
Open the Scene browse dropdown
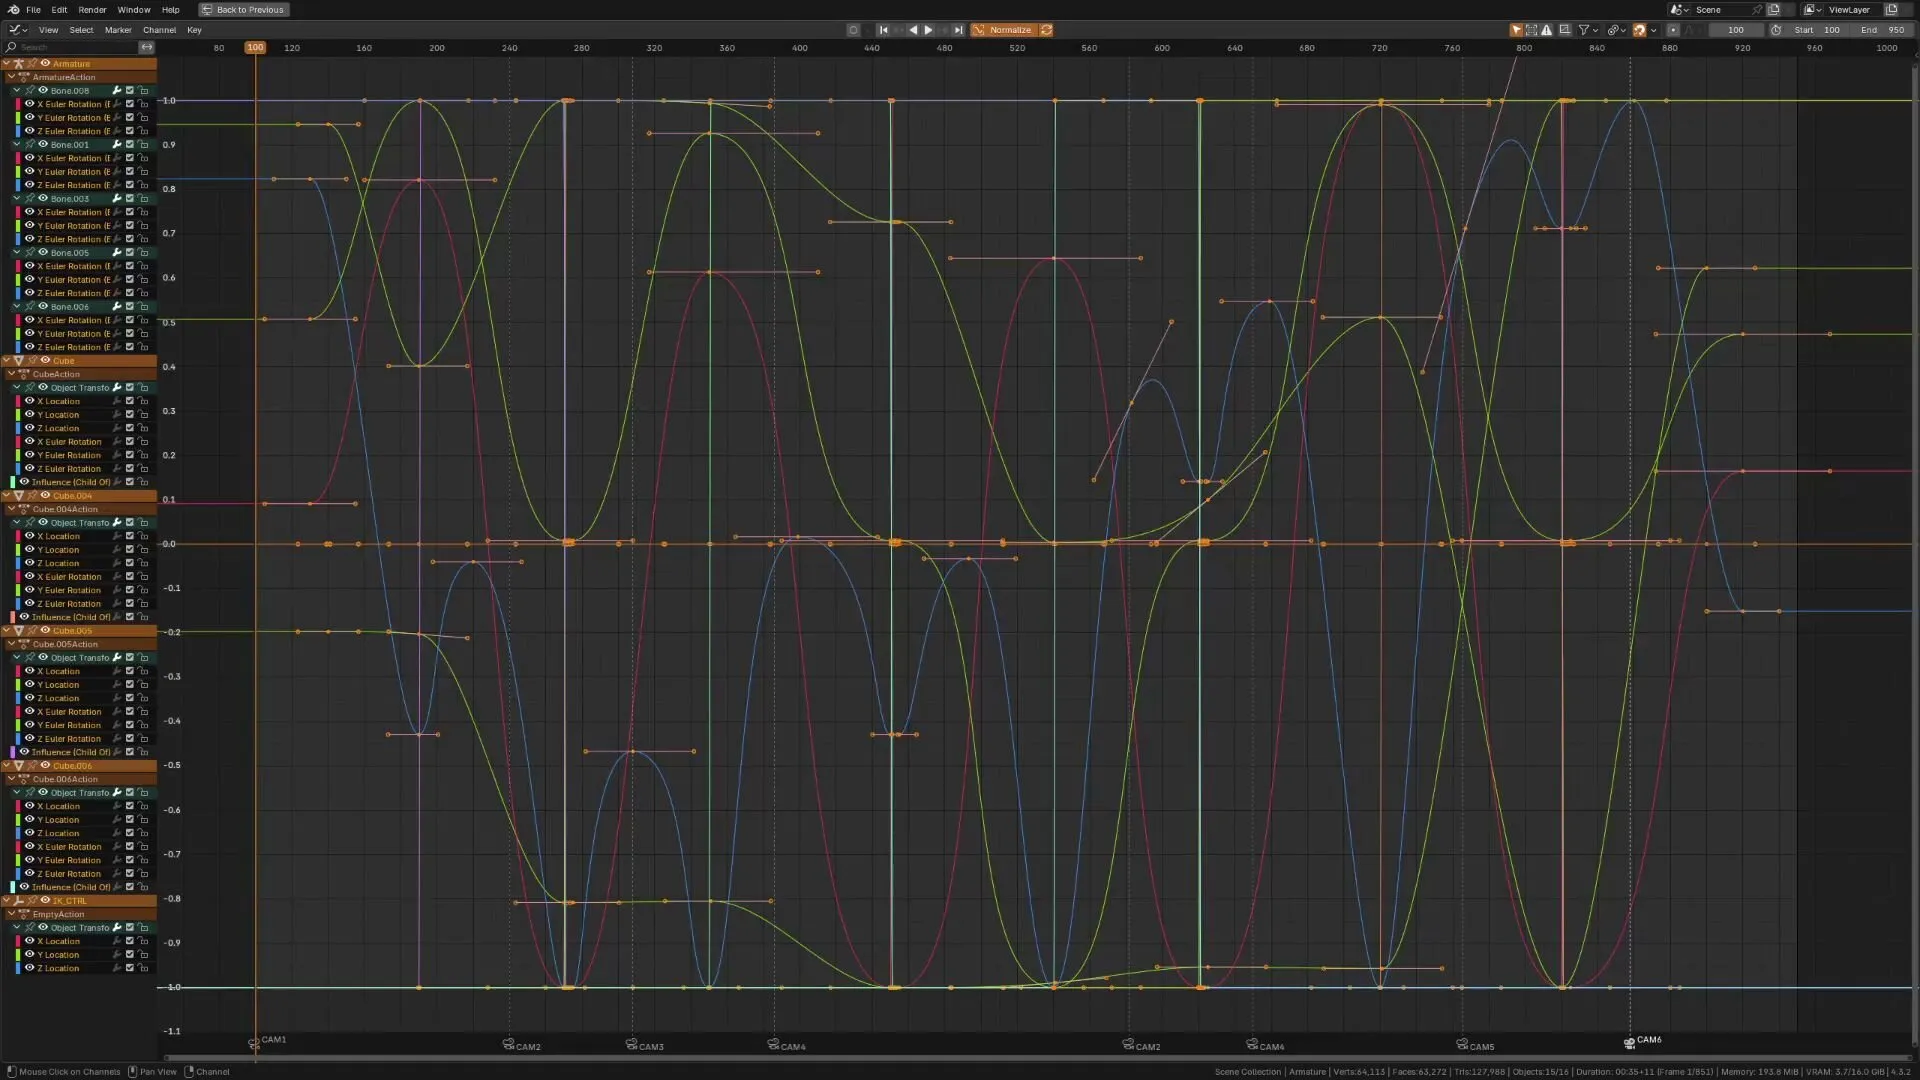[1680, 10]
